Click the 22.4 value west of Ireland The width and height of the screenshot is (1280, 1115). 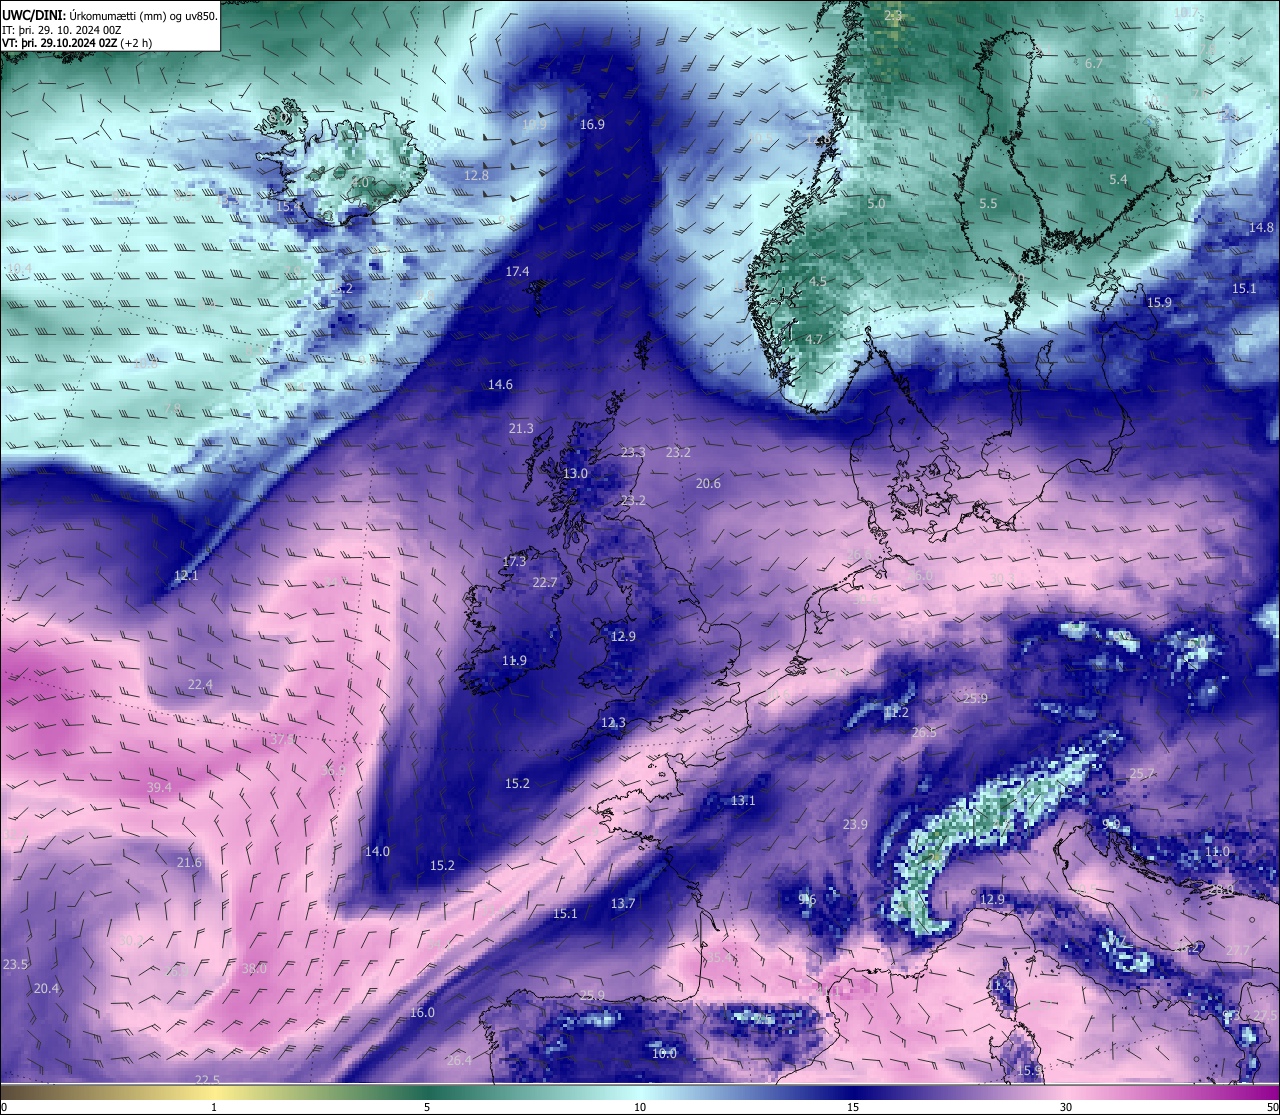click(200, 684)
